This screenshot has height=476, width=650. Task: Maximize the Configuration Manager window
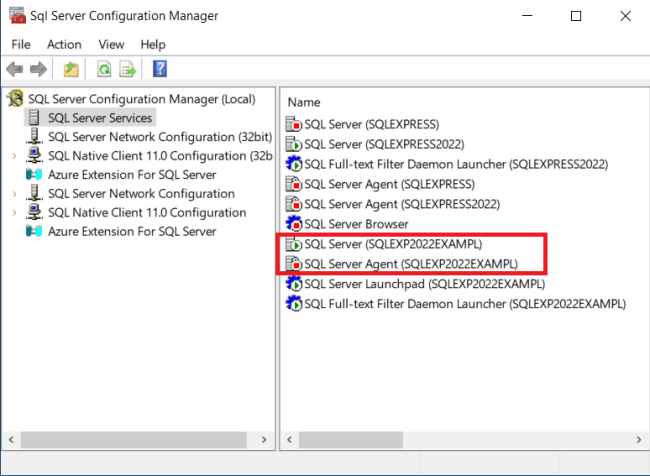pyautogui.click(x=576, y=16)
